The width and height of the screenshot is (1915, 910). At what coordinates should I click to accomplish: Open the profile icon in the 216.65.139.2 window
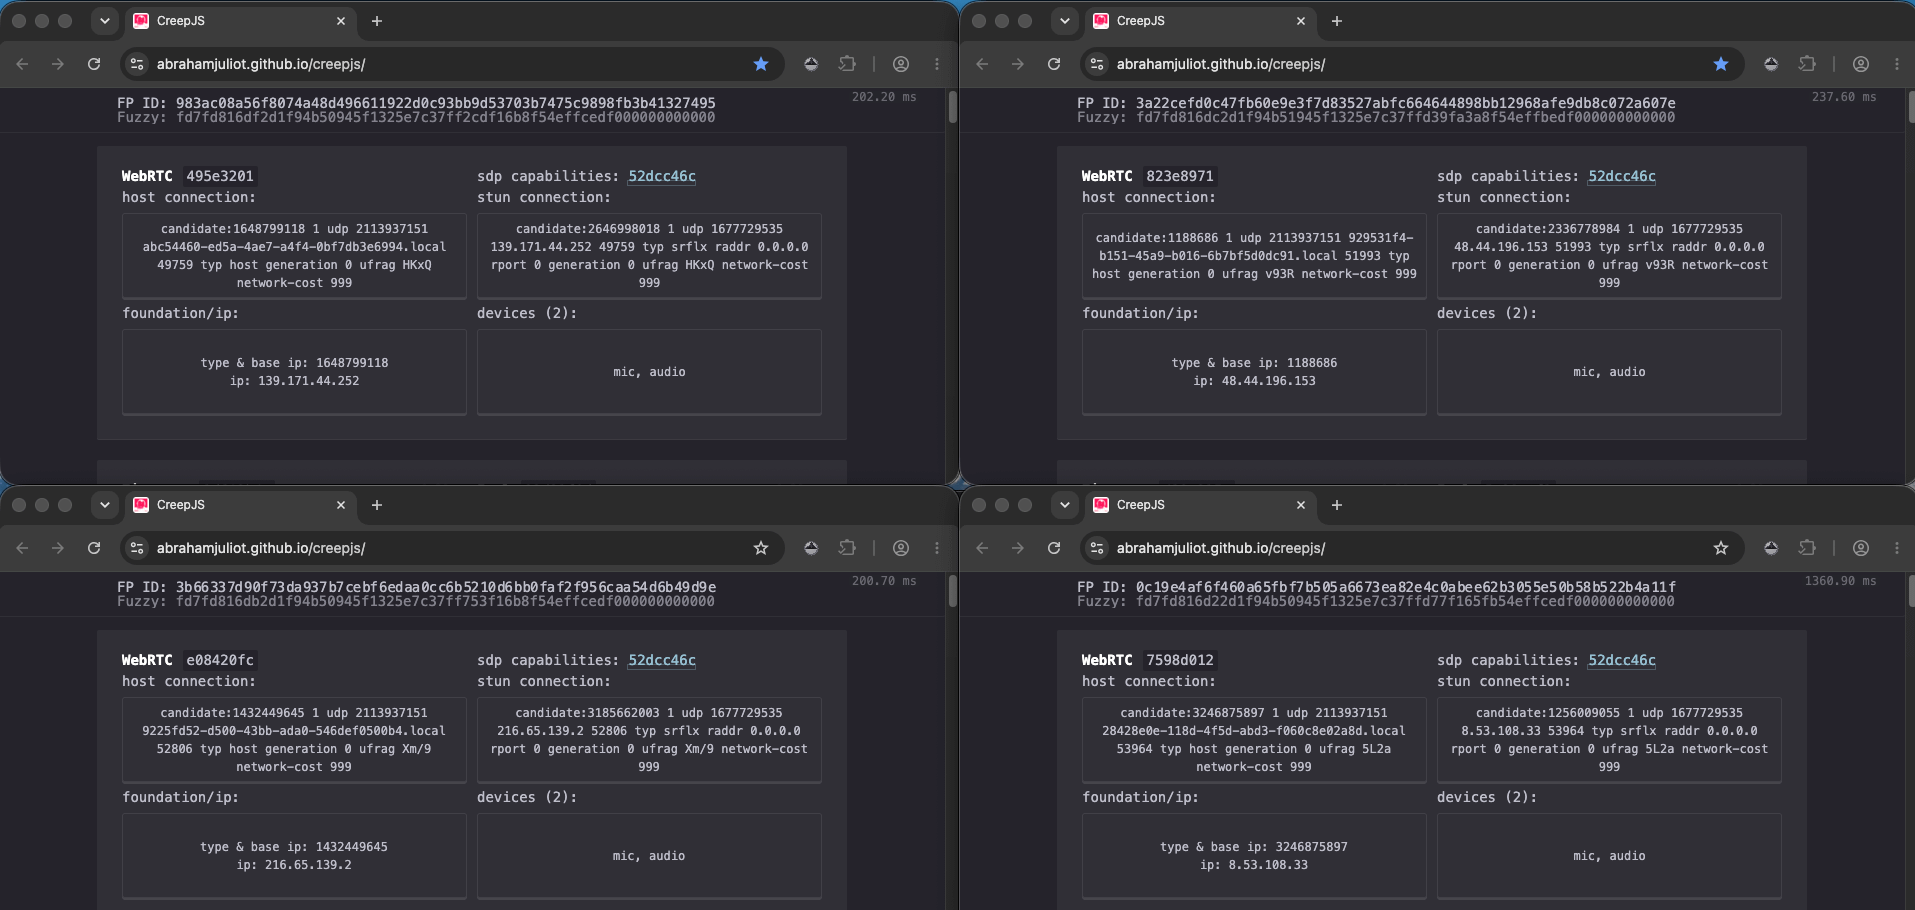point(901,548)
